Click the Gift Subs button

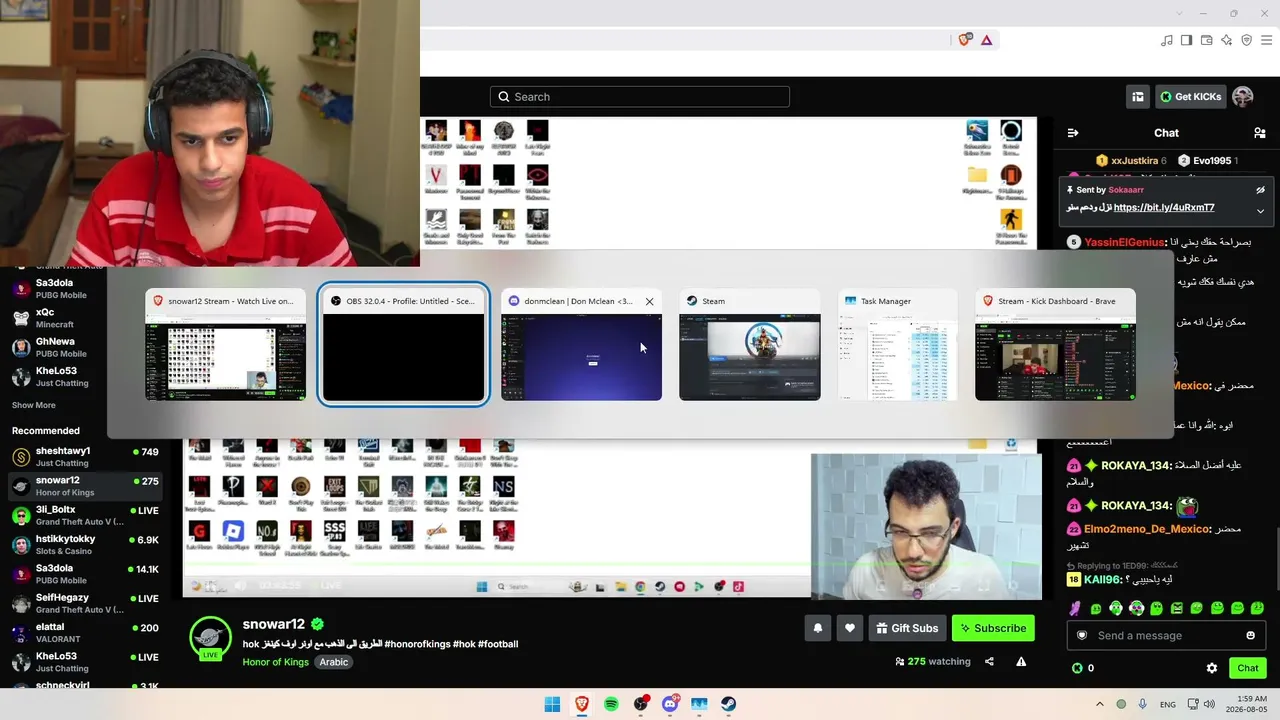point(907,628)
